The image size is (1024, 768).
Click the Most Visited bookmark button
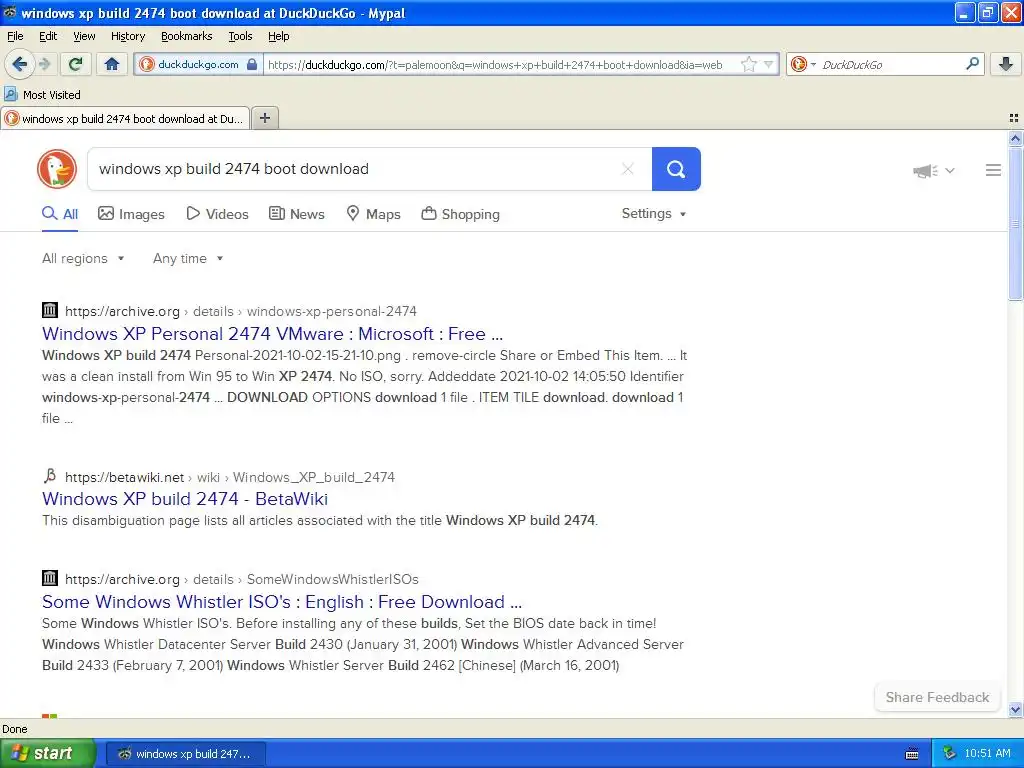tap(42, 95)
